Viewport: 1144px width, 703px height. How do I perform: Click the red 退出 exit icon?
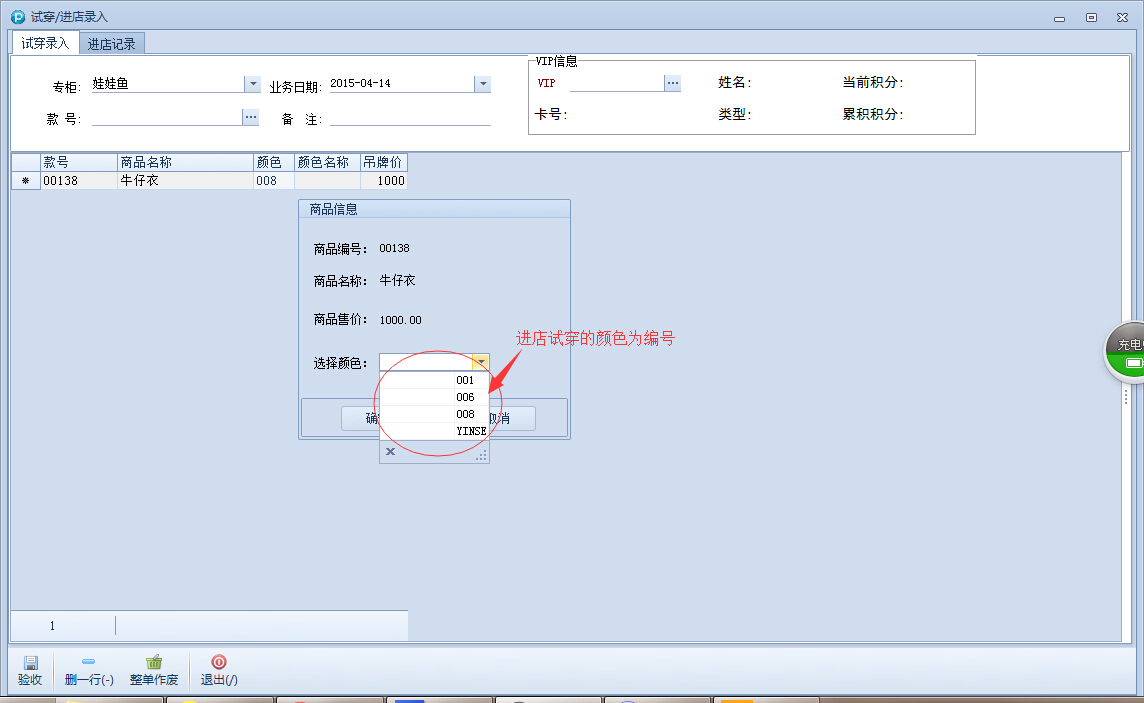[218, 662]
